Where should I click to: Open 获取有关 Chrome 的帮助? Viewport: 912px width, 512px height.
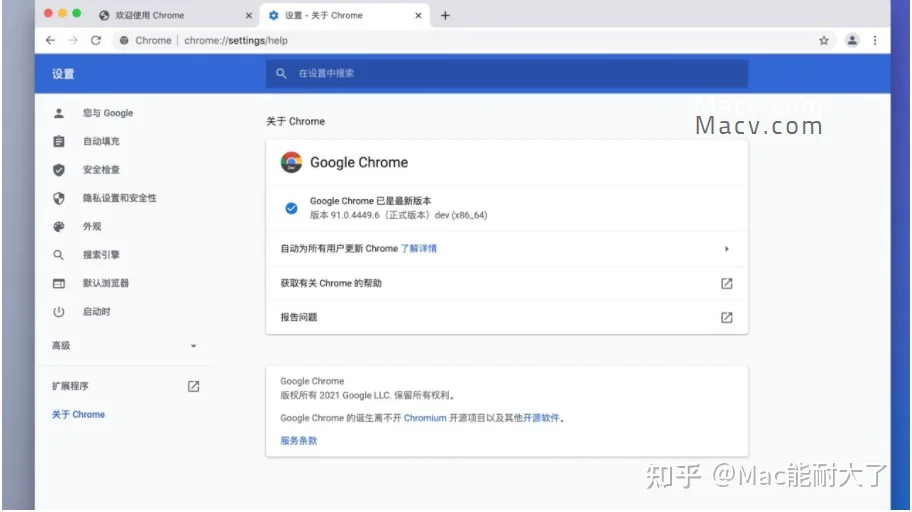(x=507, y=283)
